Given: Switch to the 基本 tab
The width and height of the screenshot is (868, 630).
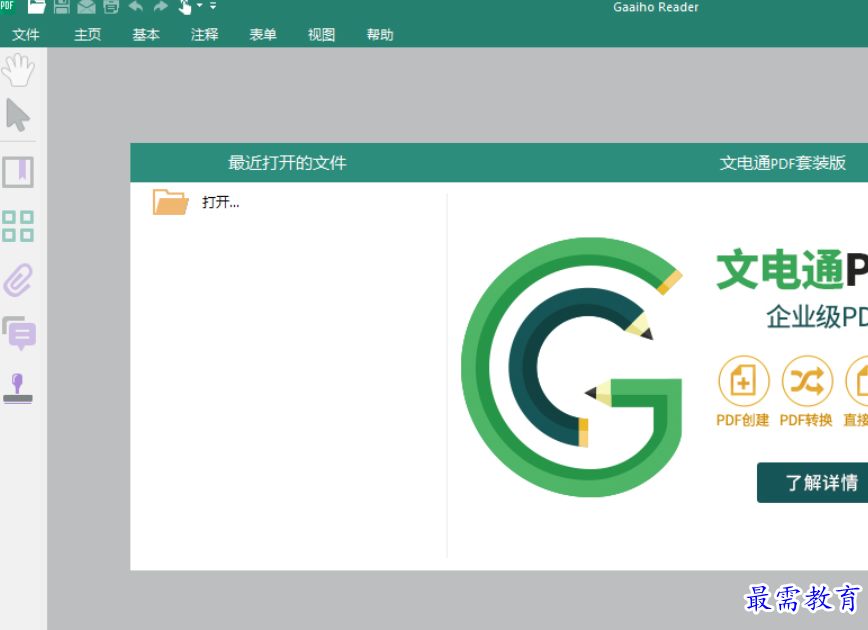Looking at the screenshot, I should (x=146, y=35).
